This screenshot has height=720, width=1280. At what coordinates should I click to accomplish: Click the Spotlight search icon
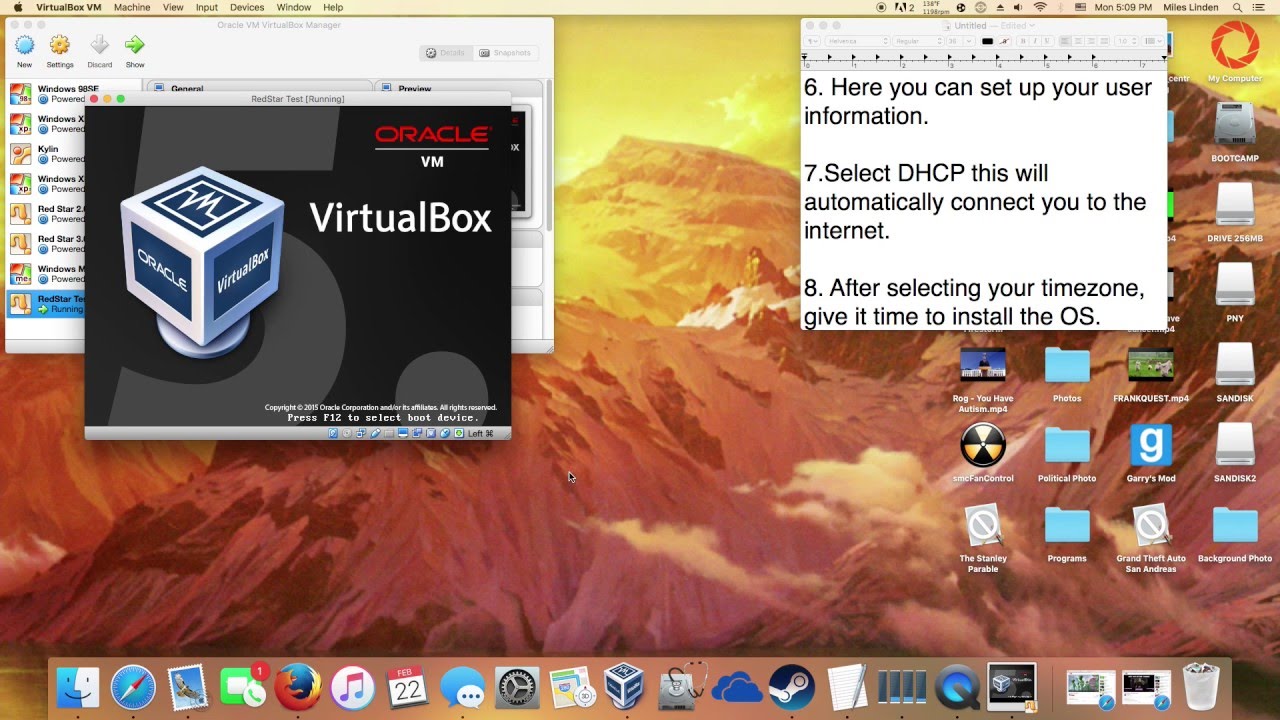click(1239, 7)
